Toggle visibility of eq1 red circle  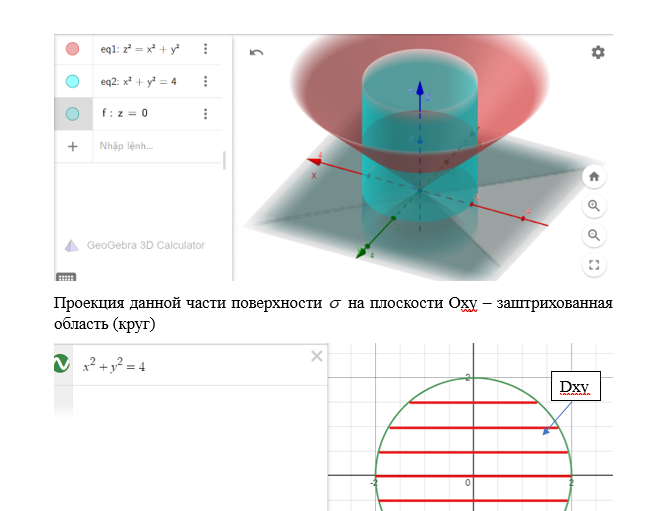click(x=72, y=49)
